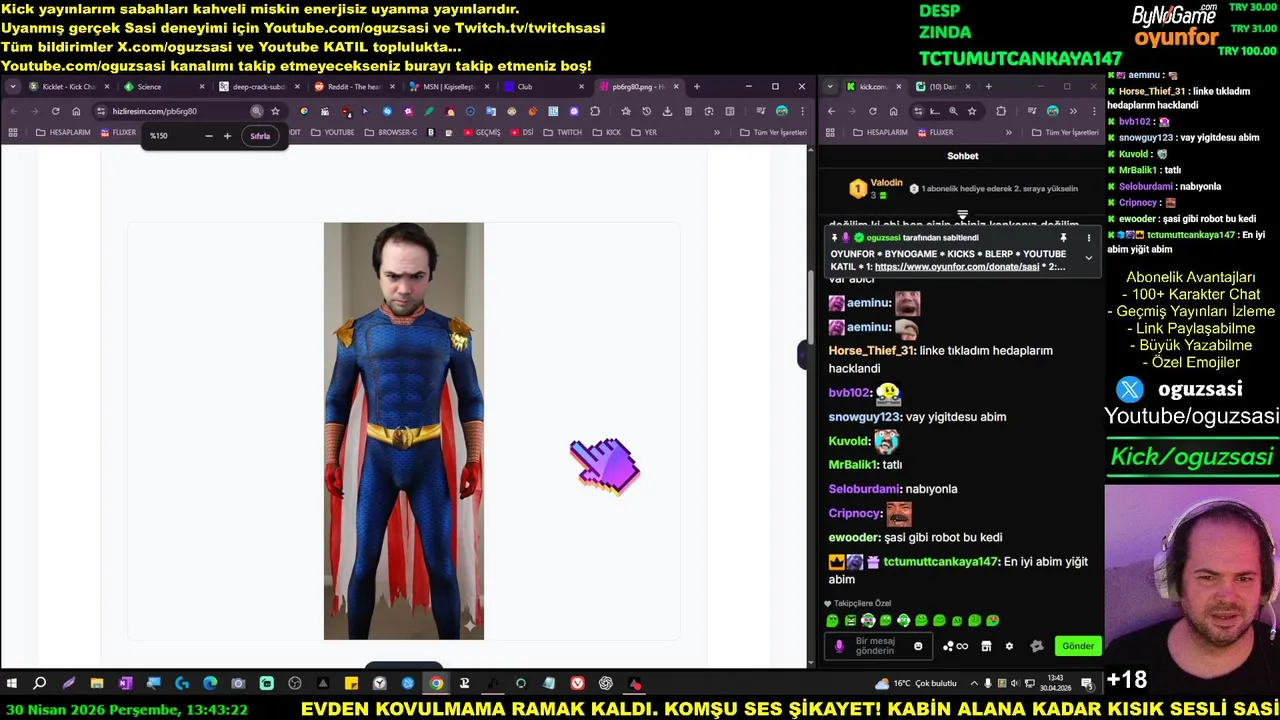1280x720 pixels.
Task: Click Horse_Thief_31 username in chat
Action: coord(870,351)
